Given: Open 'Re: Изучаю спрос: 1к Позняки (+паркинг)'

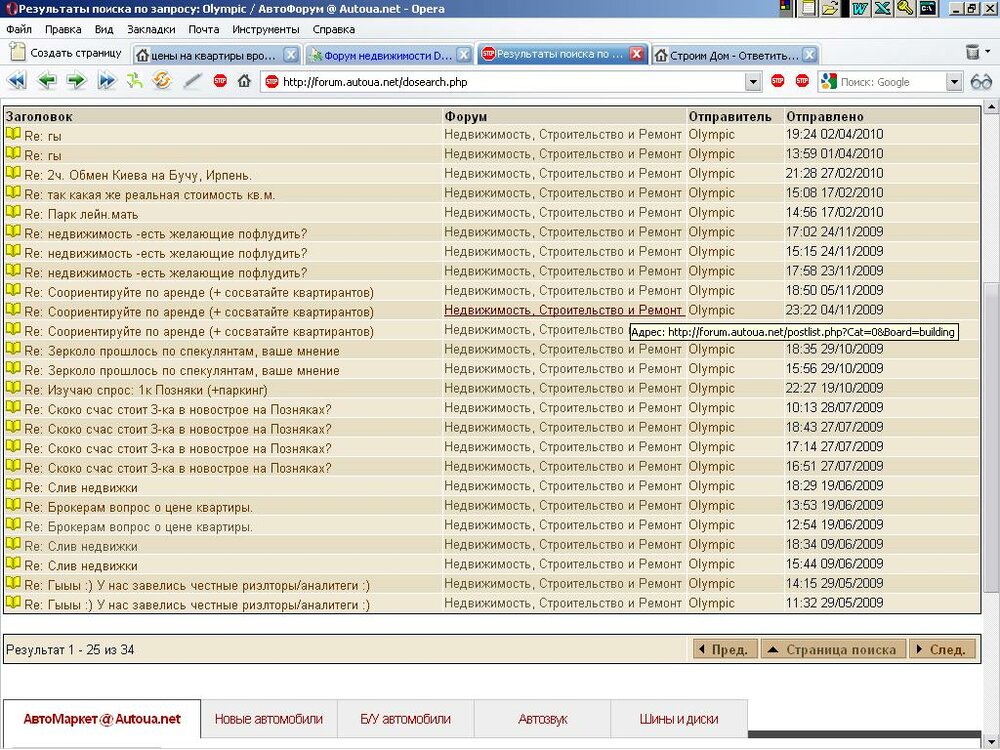Looking at the screenshot, I should (146, 390).
